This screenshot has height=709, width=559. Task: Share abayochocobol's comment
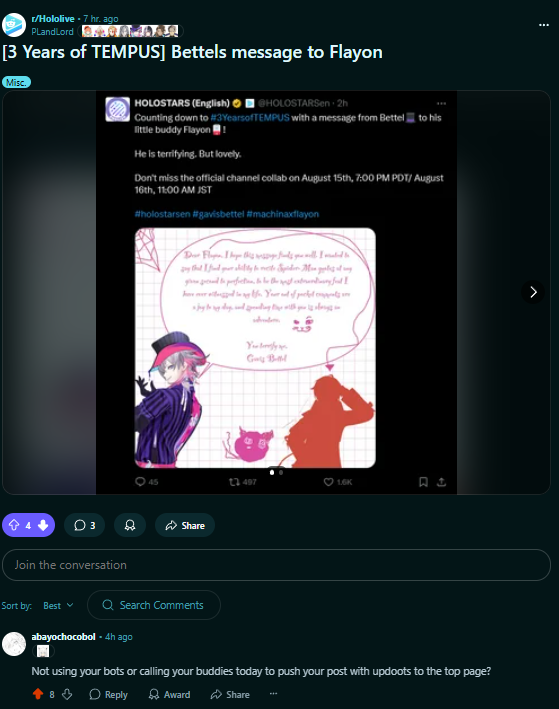tap(230, 694)
